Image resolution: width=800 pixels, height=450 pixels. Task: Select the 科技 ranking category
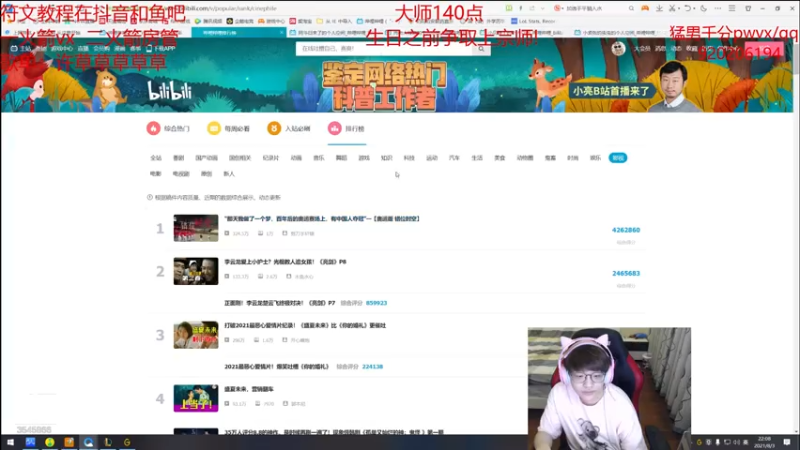coord(409,158)
